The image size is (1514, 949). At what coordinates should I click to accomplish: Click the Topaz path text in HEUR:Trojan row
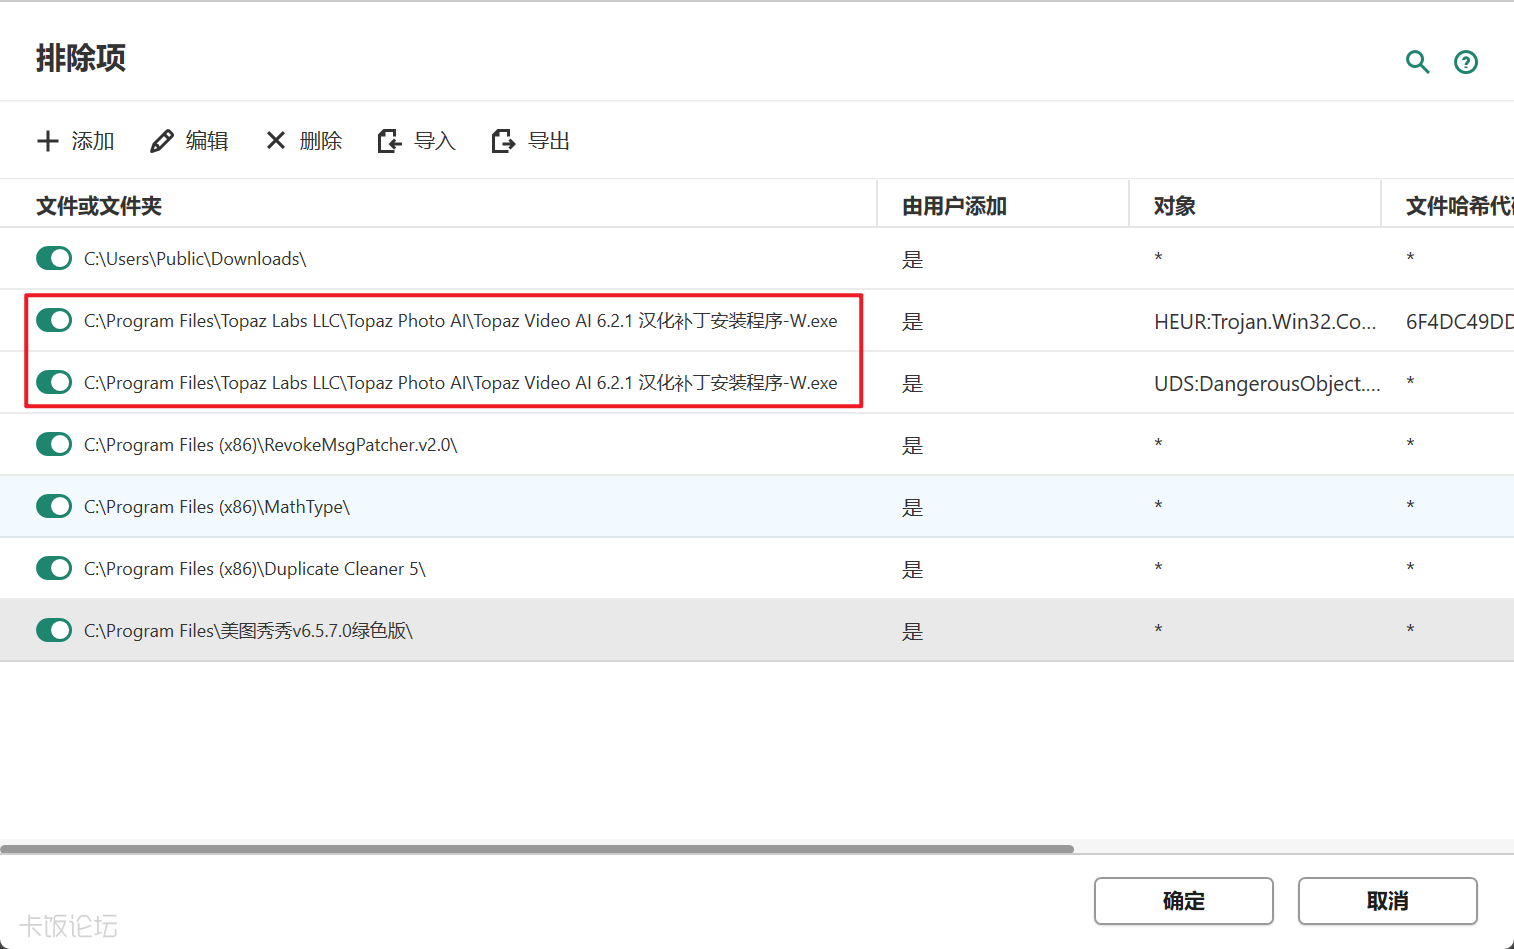tap(461, 321)
